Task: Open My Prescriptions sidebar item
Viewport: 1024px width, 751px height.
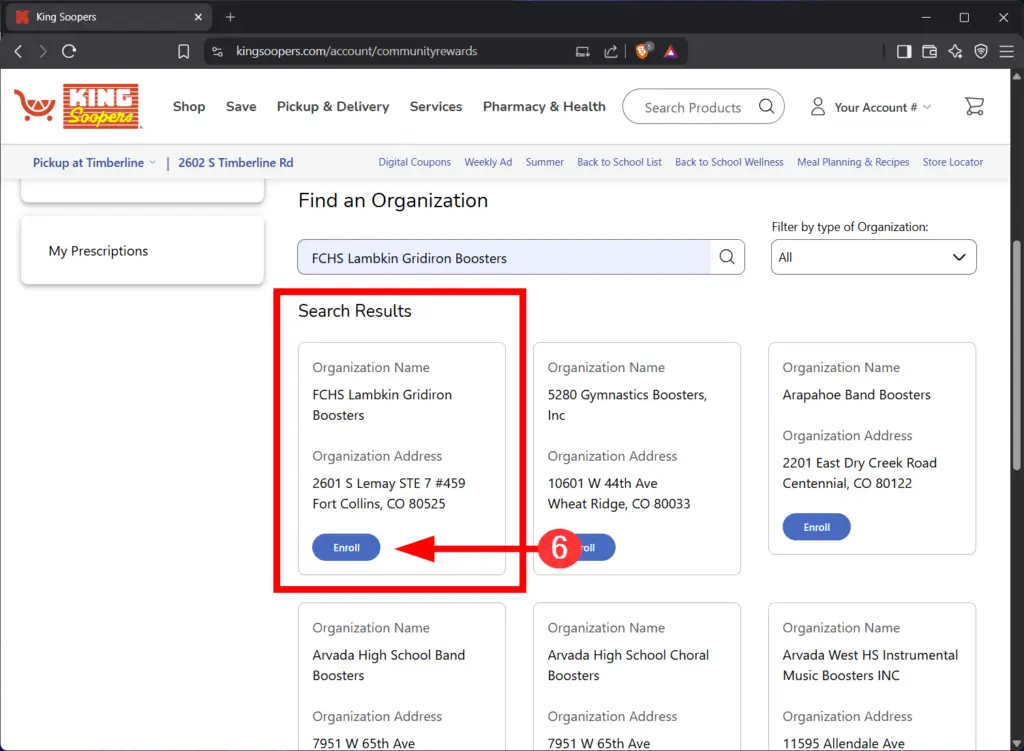Action: [x=142, y=251]
